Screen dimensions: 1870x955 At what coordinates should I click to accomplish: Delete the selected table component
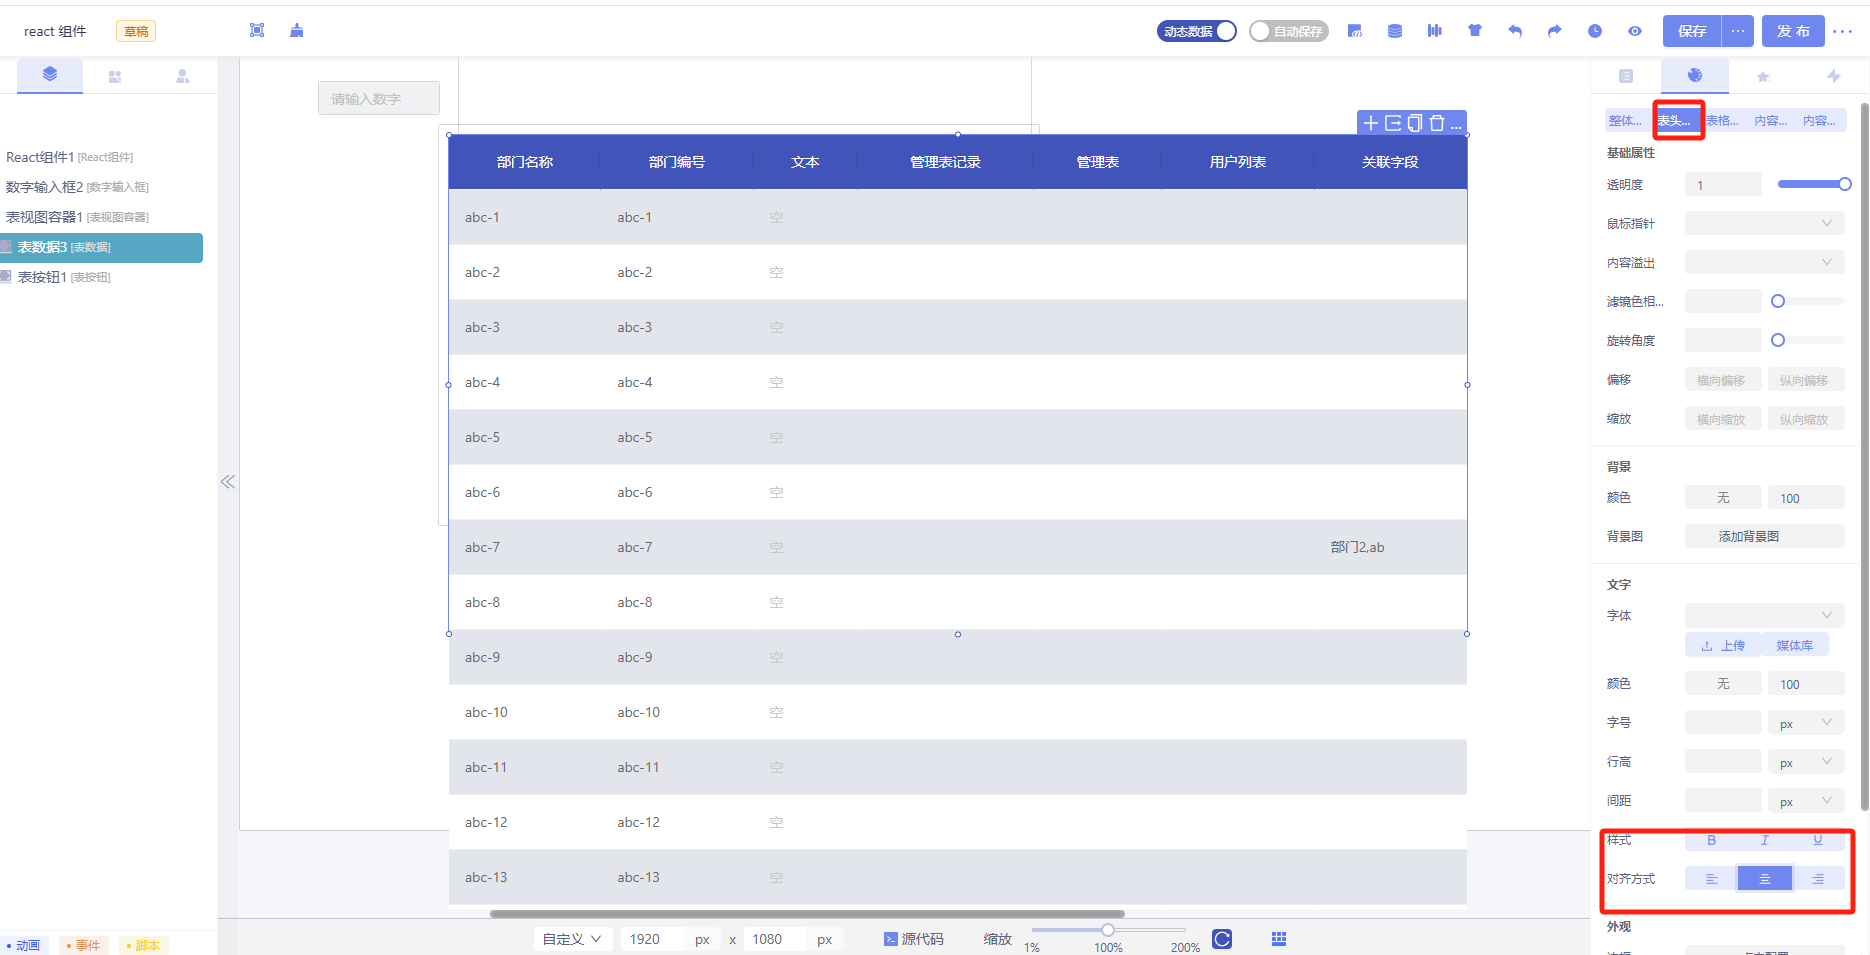click(x=1437, y=123)
